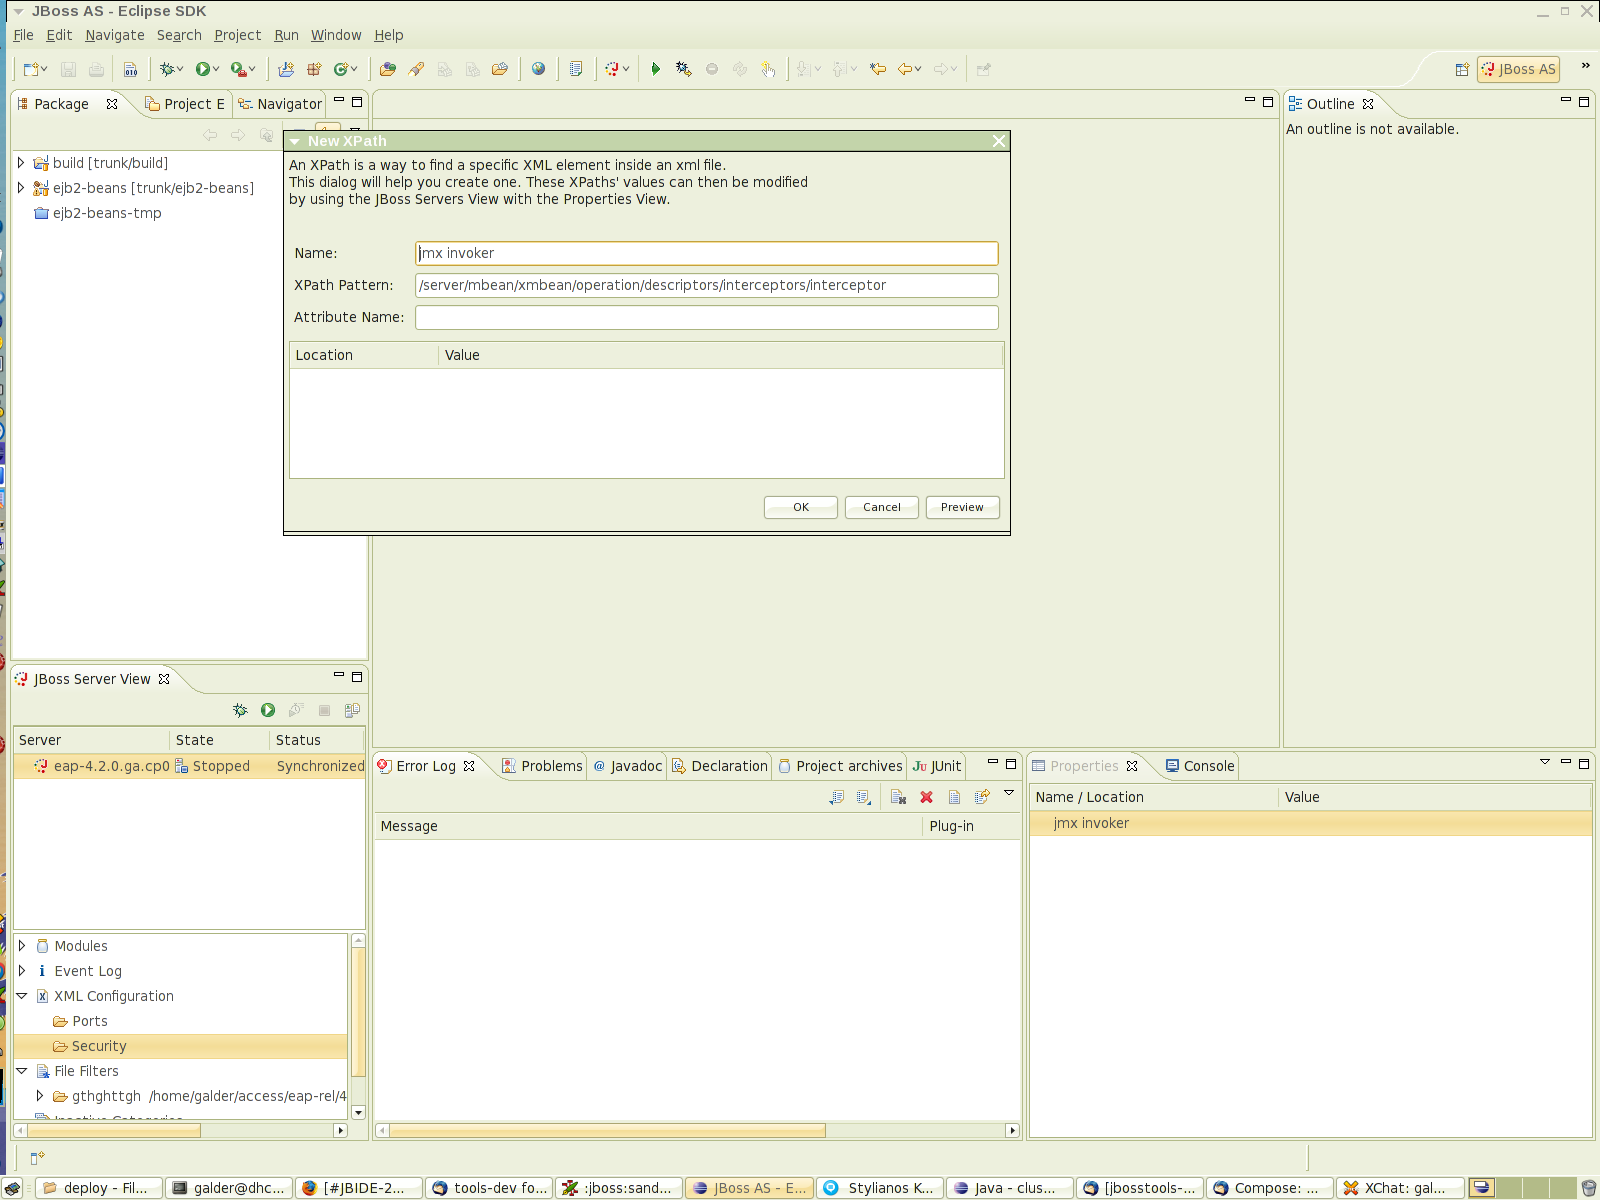Open the Error Log view menu dropdown arrow
Screen dimensions: 1600x1200
1009,794
